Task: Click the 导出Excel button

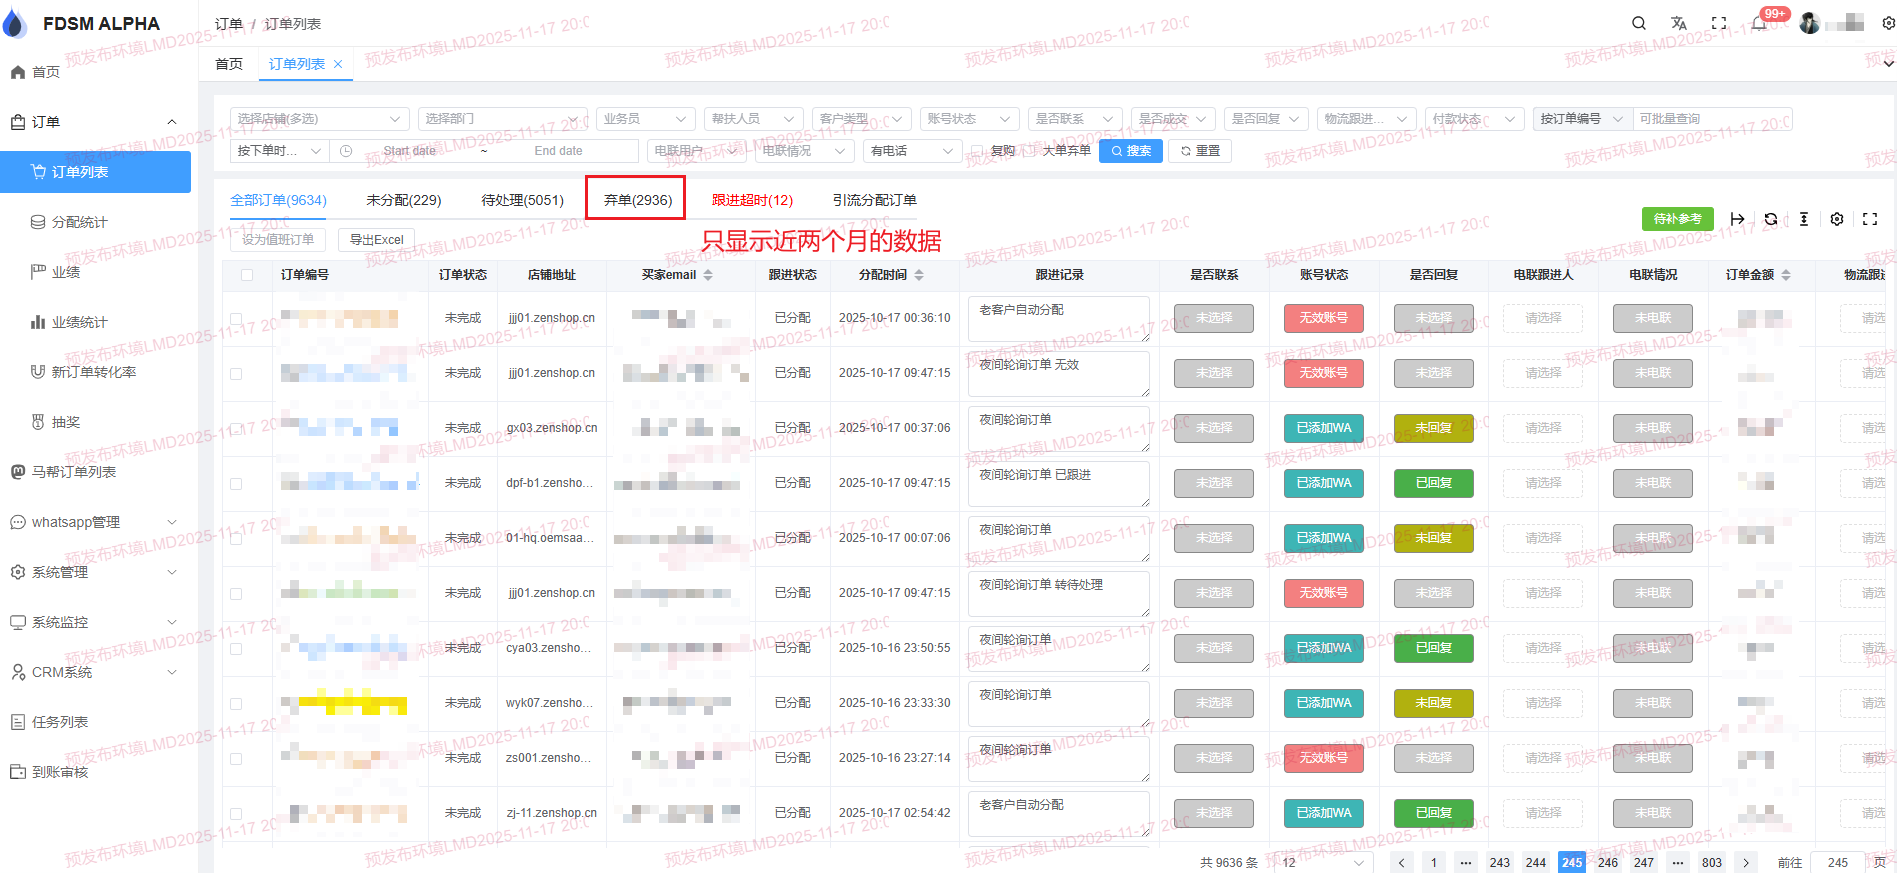Action: [376, 240]
